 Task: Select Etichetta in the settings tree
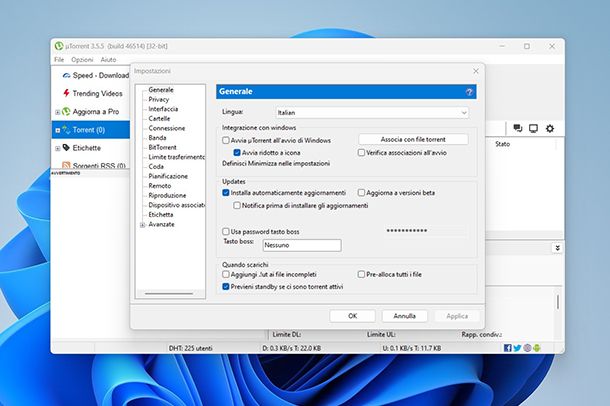pos(161,215)
